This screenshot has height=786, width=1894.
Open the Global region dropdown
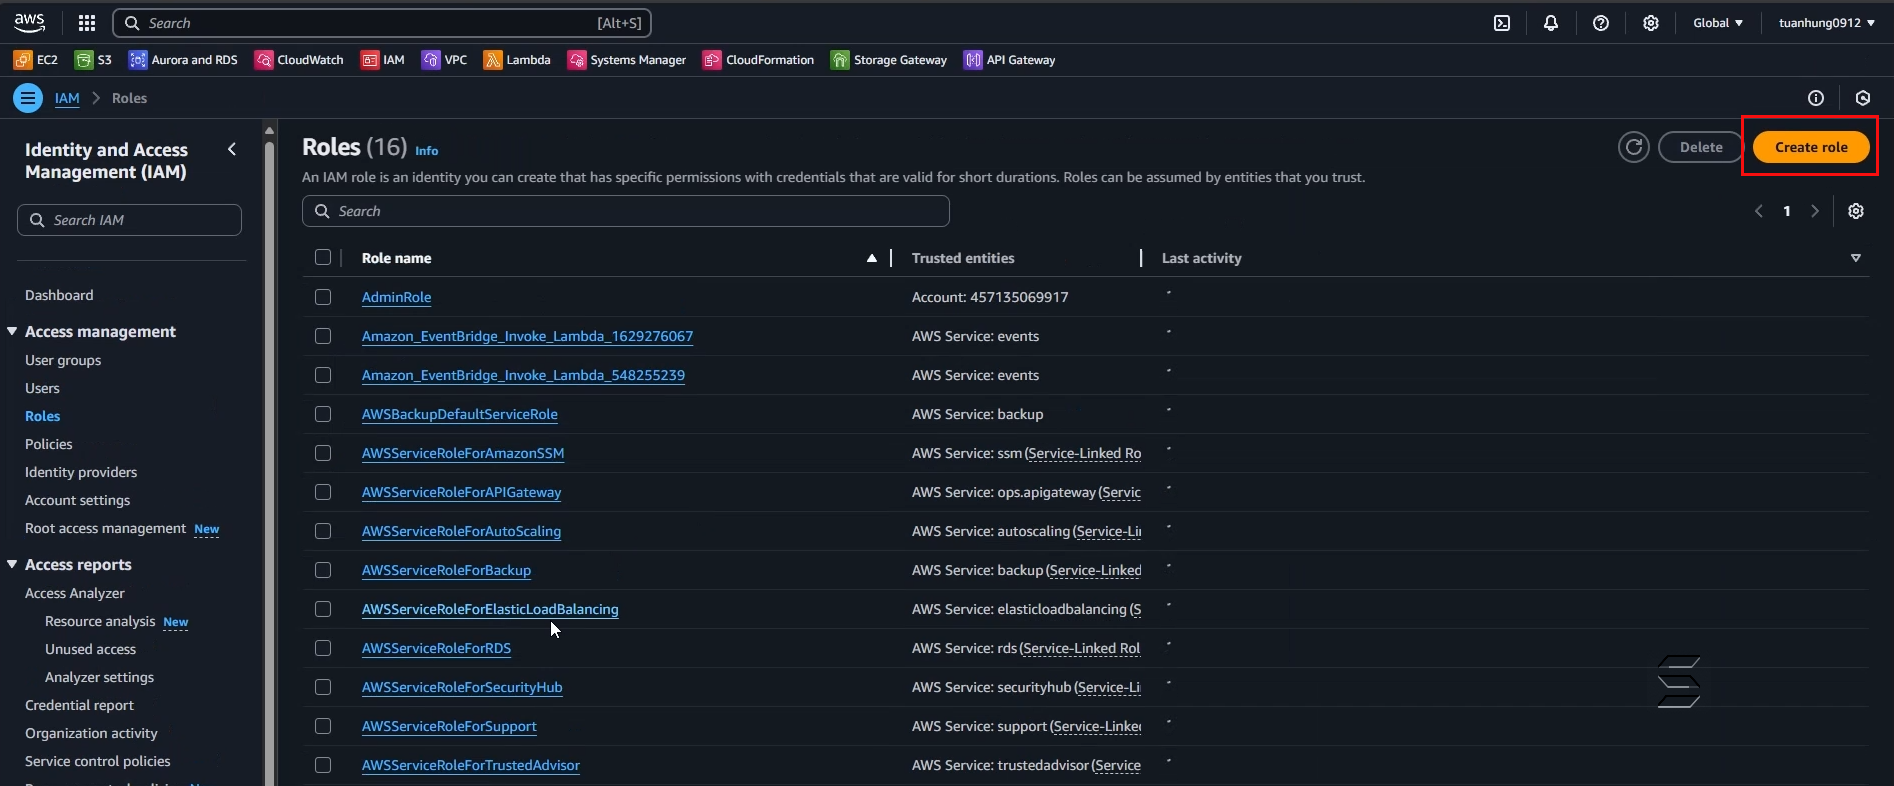tap(1718, 23)
